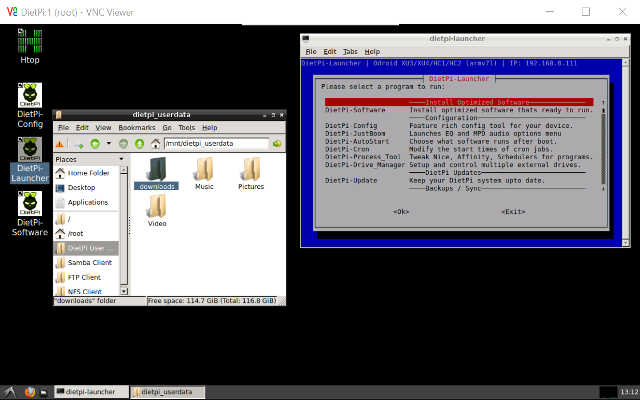640x400 pixels.
Task: Select the Pictures folder icon
Action: pos(251,173)
